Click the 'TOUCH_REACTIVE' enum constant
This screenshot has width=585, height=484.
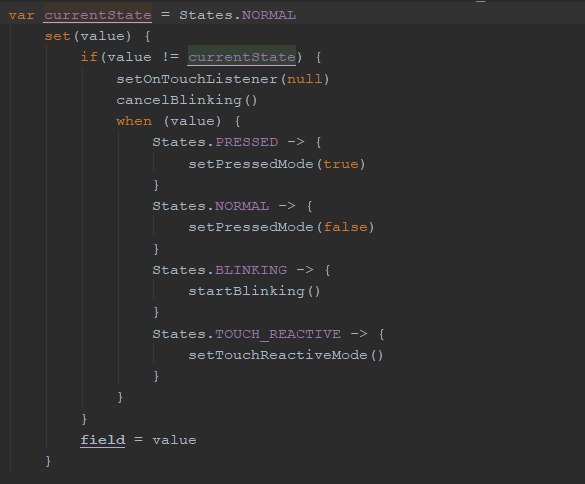(278, 334)
